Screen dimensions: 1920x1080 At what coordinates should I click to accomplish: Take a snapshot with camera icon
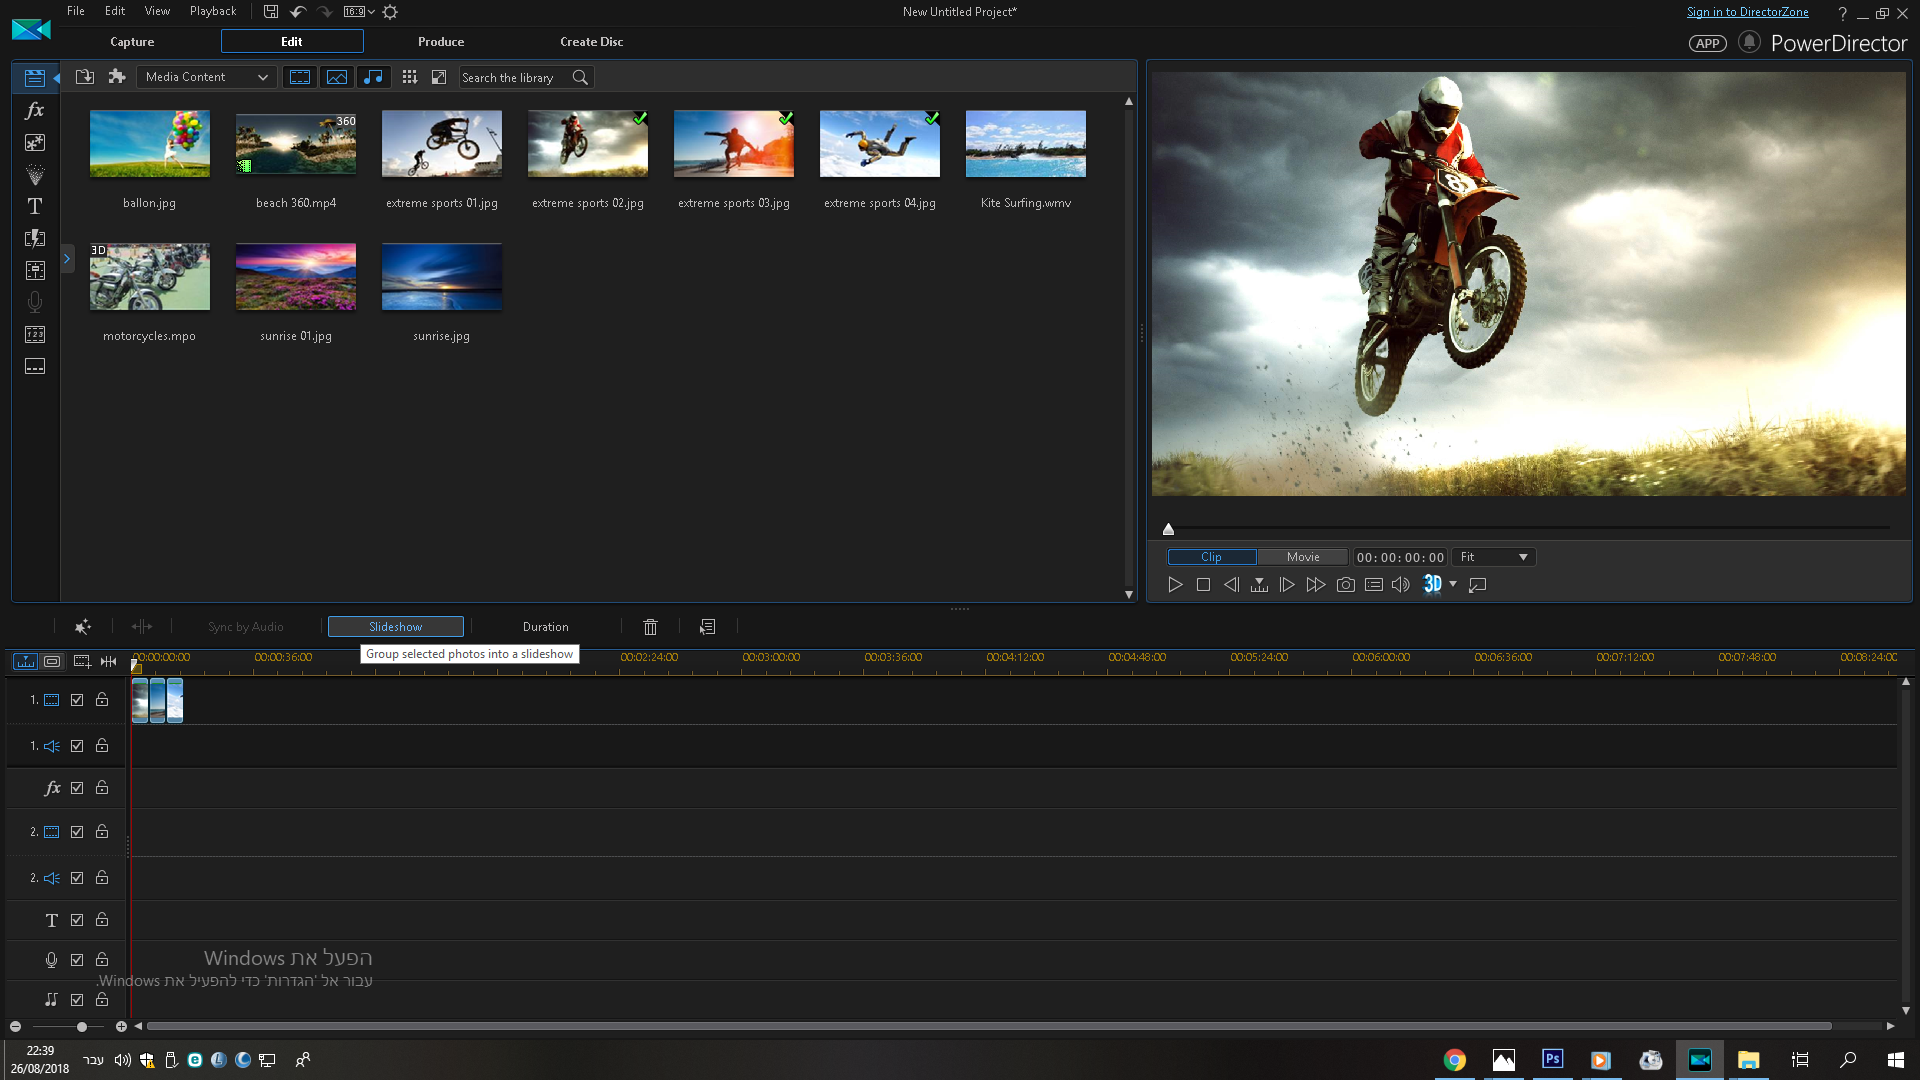1346,585
